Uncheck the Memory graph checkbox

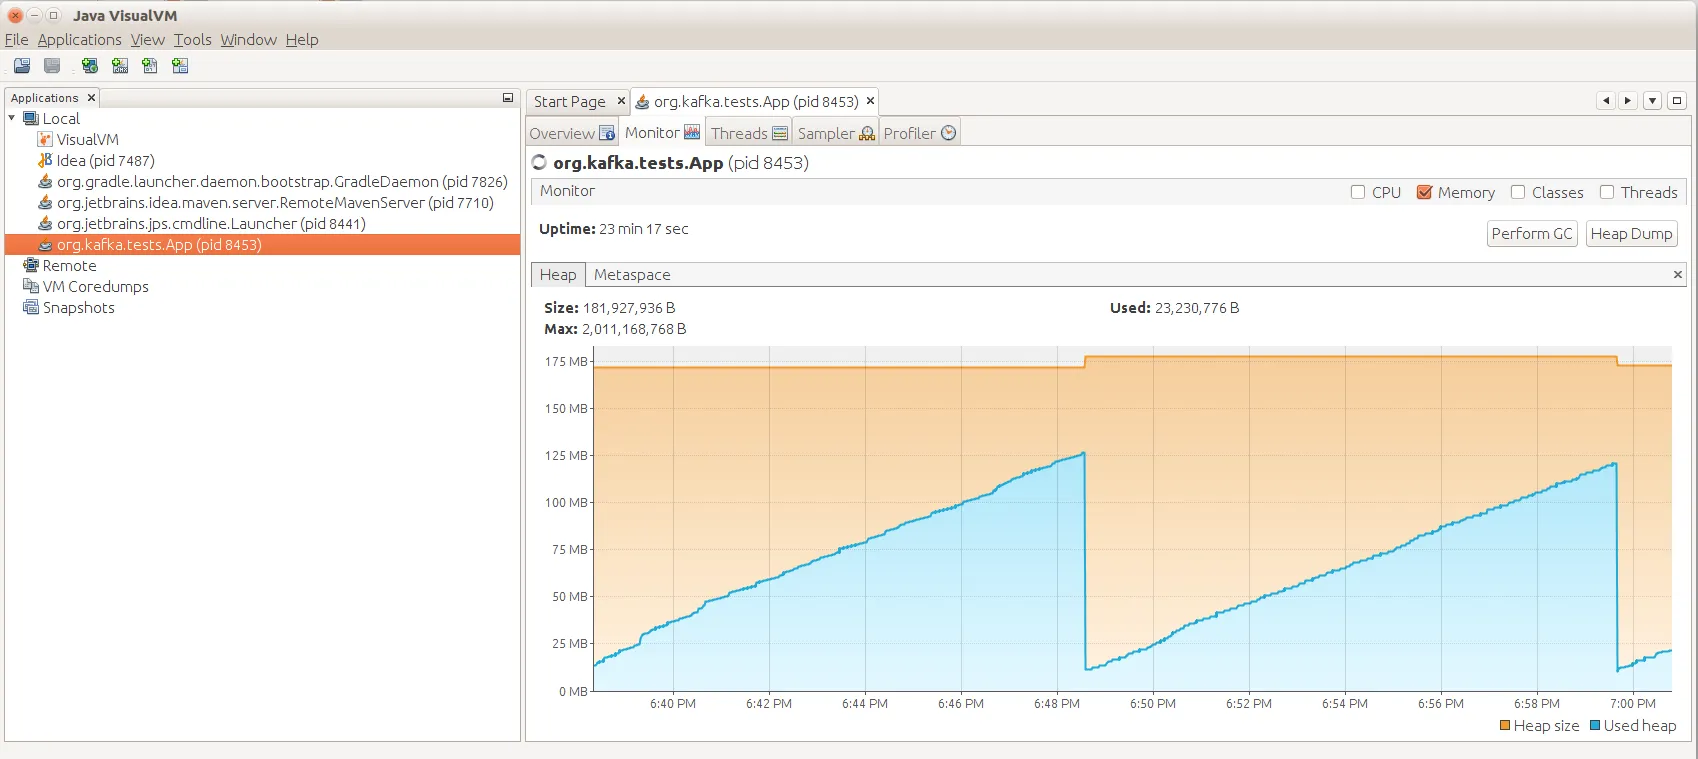click(x=1425, y=192)
